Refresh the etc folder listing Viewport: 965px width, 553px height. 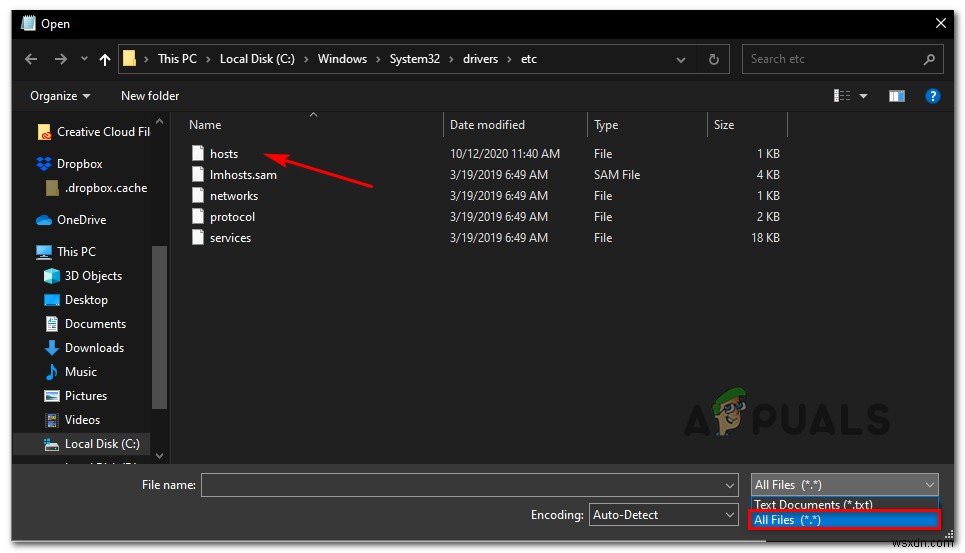[713, 59]
